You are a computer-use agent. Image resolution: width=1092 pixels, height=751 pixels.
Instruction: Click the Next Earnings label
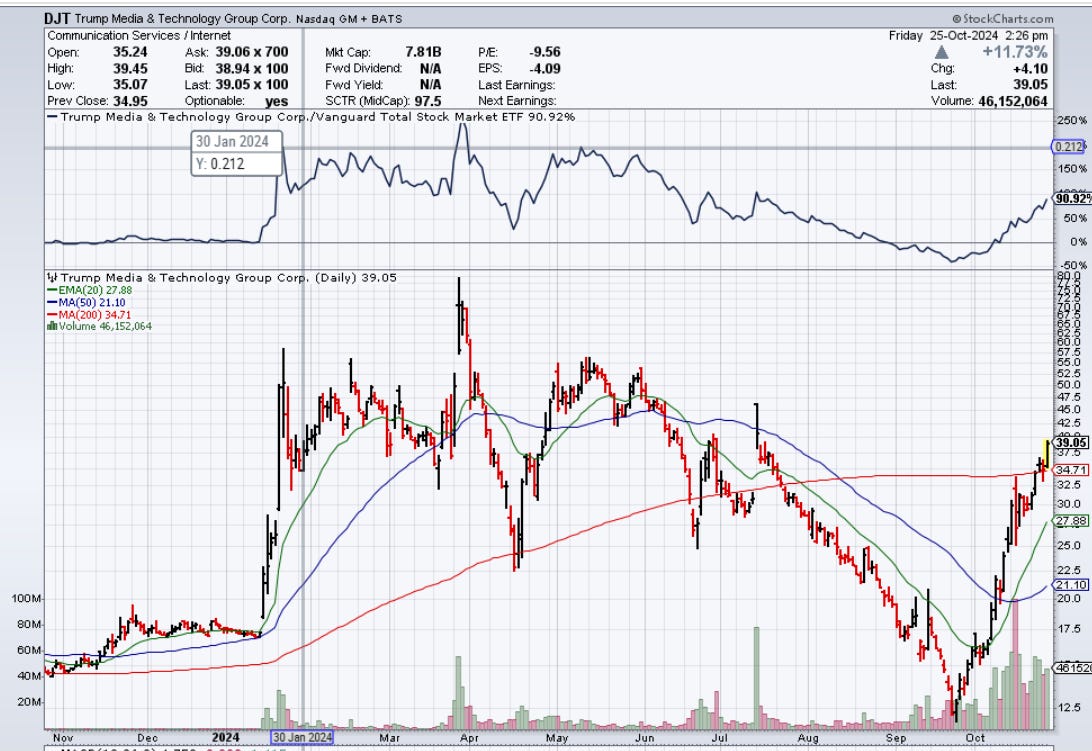(x=517, y=101)
